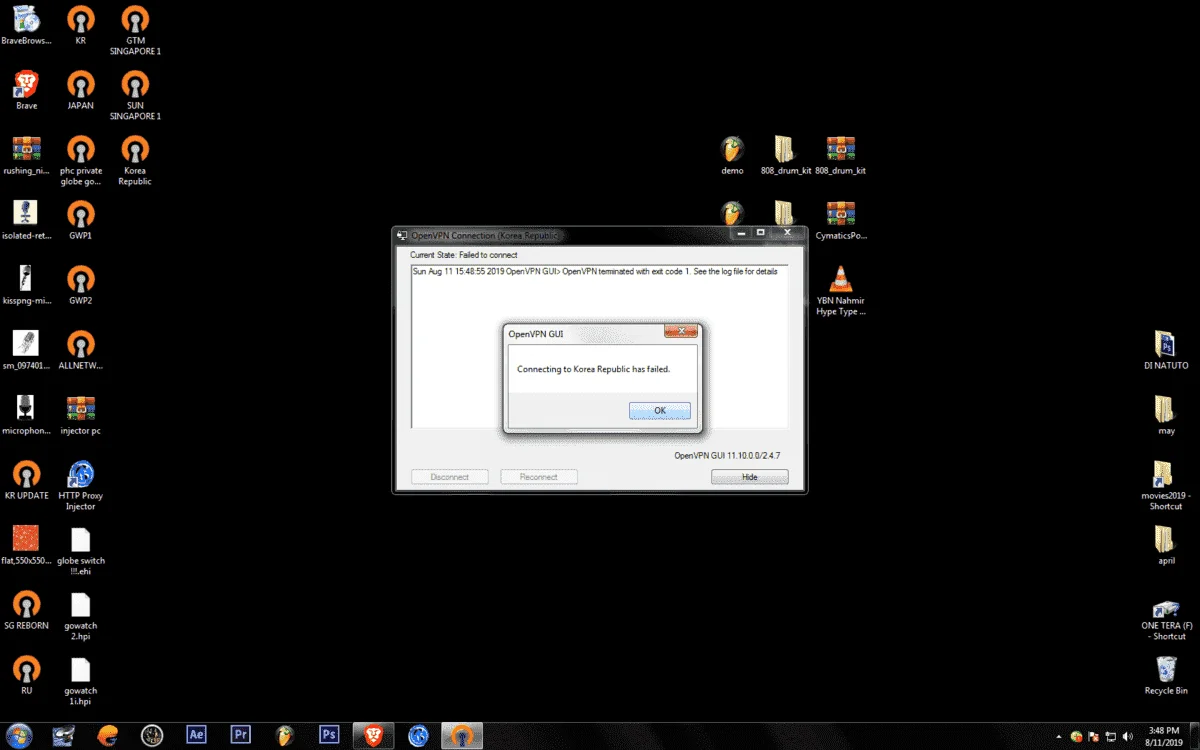The width and height of the screenshot is (1200, 750).
Task: Open Photoshop from the taskbar
Action: [328, 735]
